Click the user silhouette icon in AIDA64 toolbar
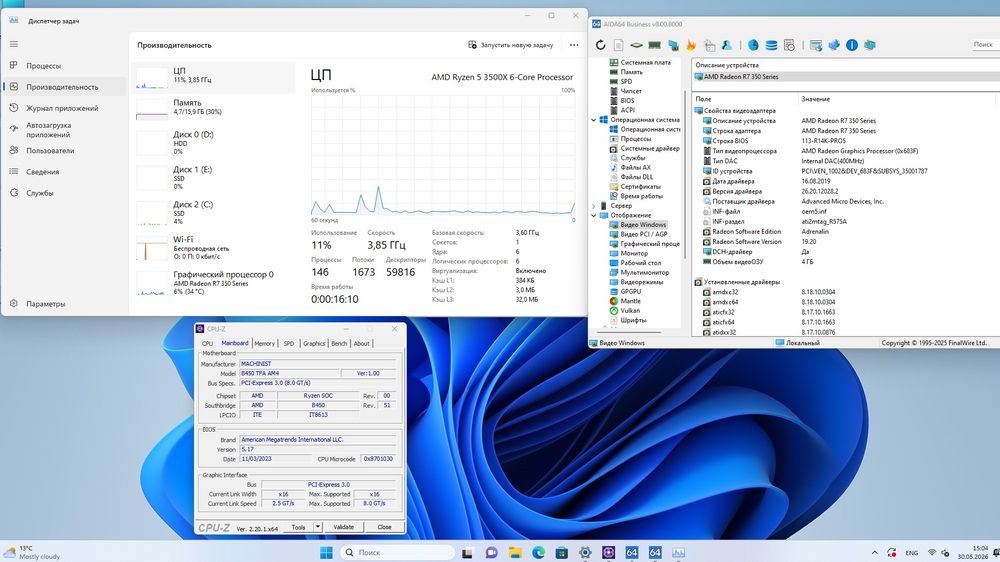This screenshot has width=1000, height=562. pos(727,45)
